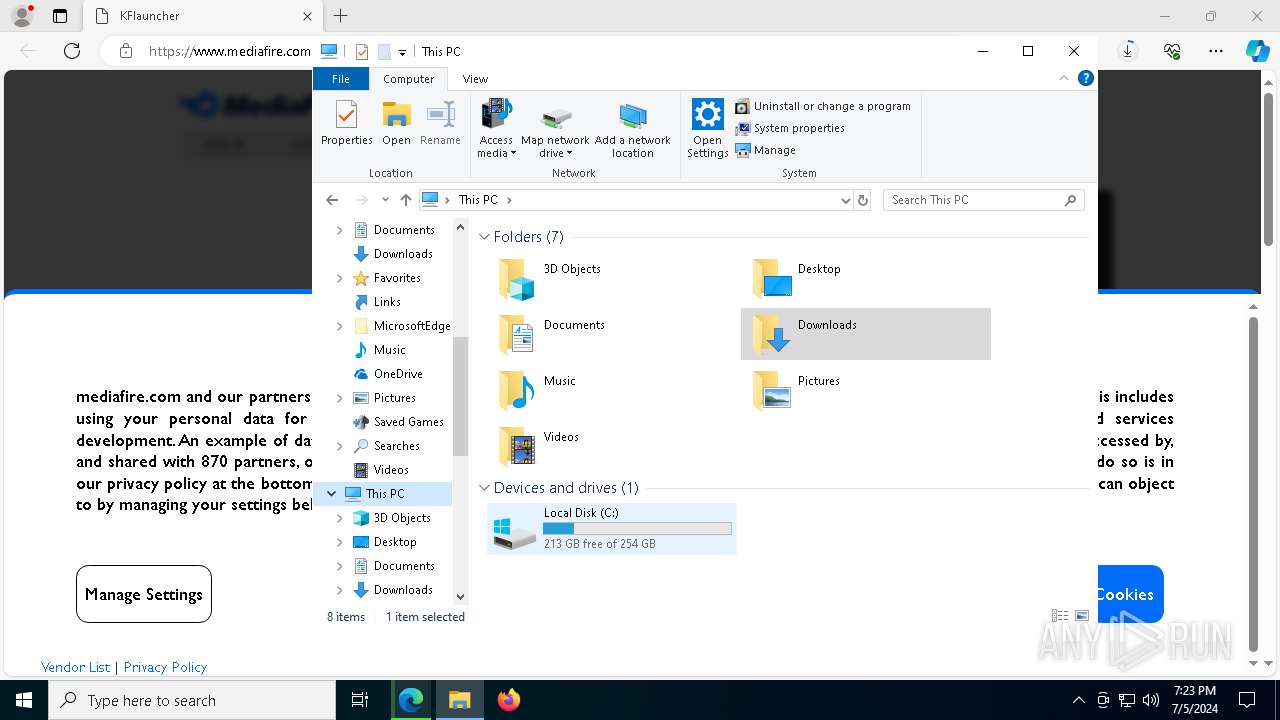Go back in Explorer navigation
The image size is (1280, 720).
tap(333, 200)
